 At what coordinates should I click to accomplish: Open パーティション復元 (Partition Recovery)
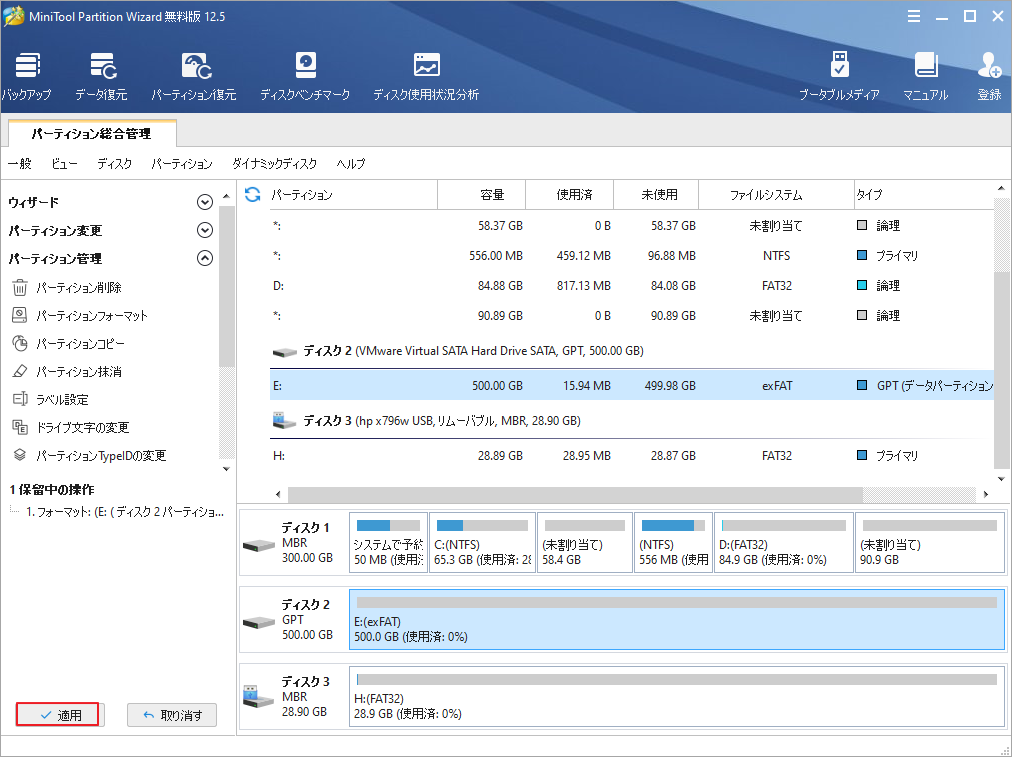[x=194, y=77]
